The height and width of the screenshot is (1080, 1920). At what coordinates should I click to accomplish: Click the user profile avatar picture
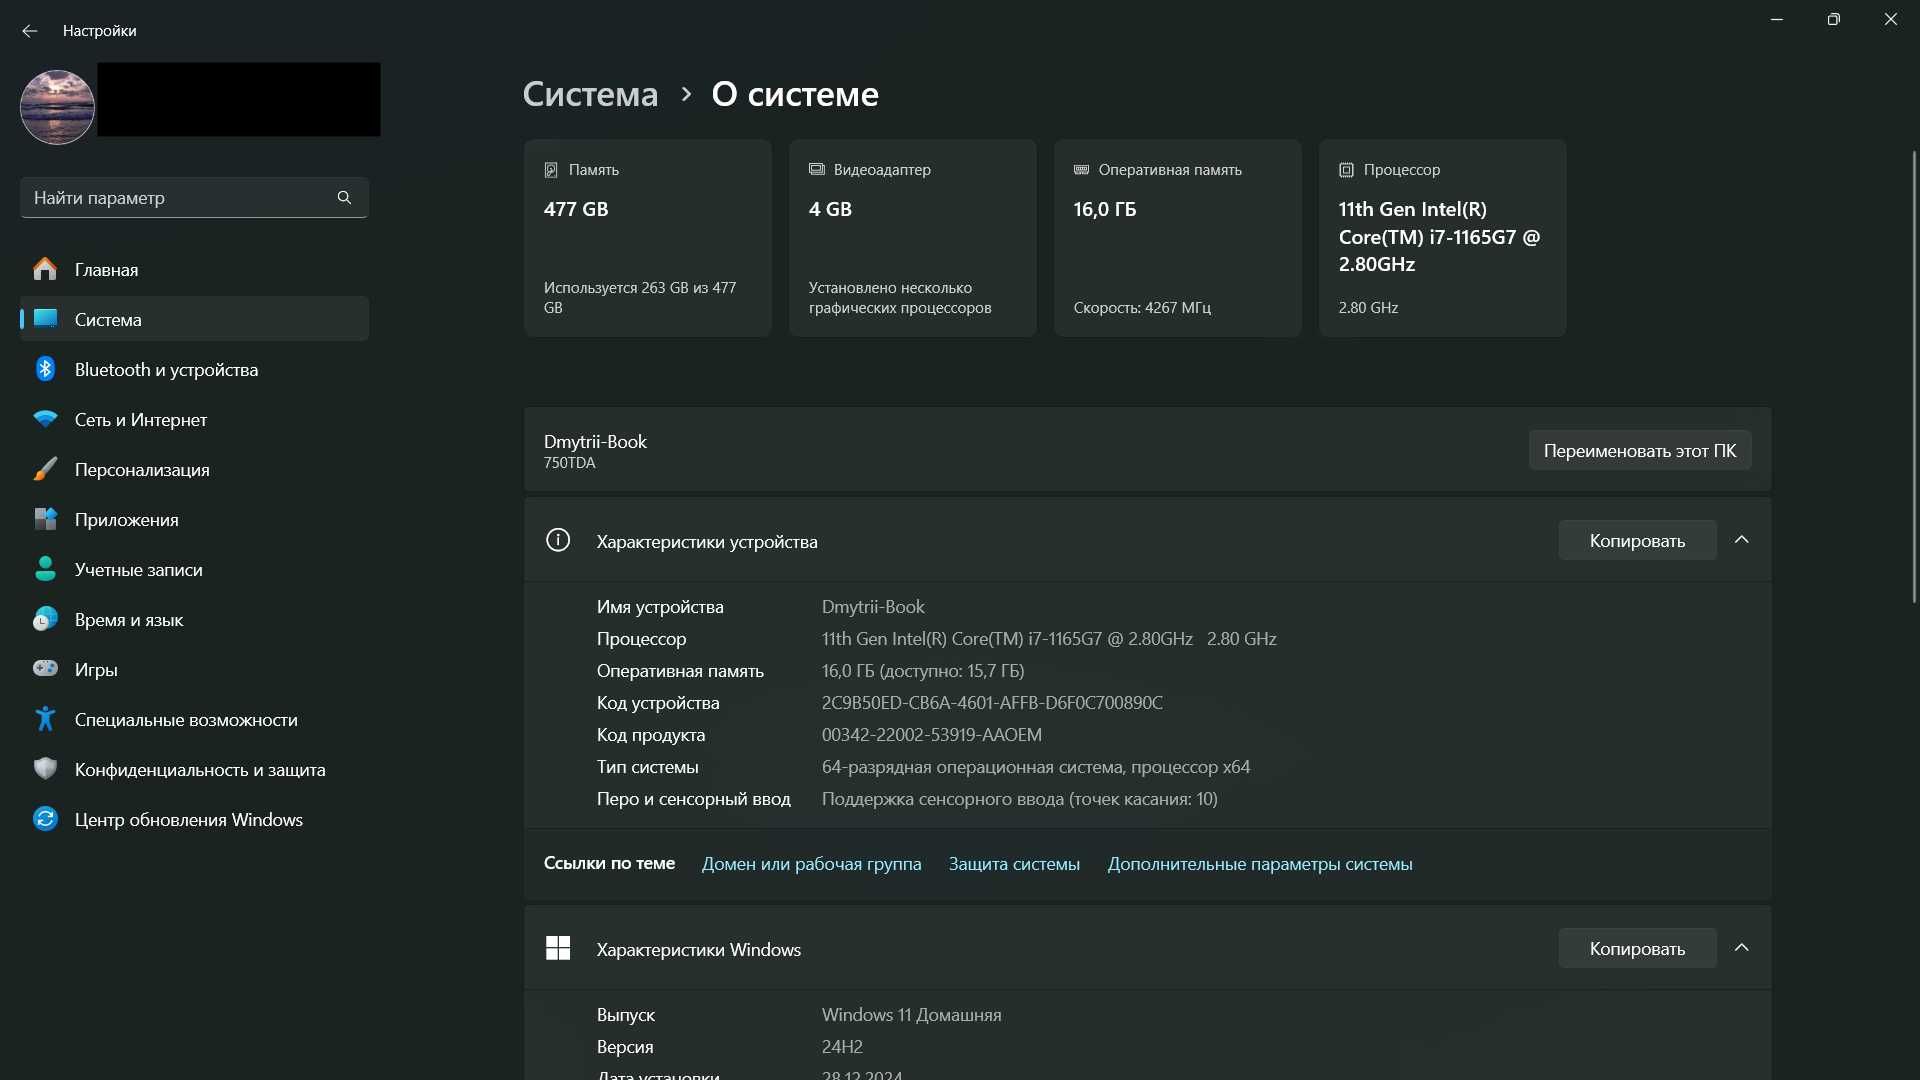tap(57, 107)
